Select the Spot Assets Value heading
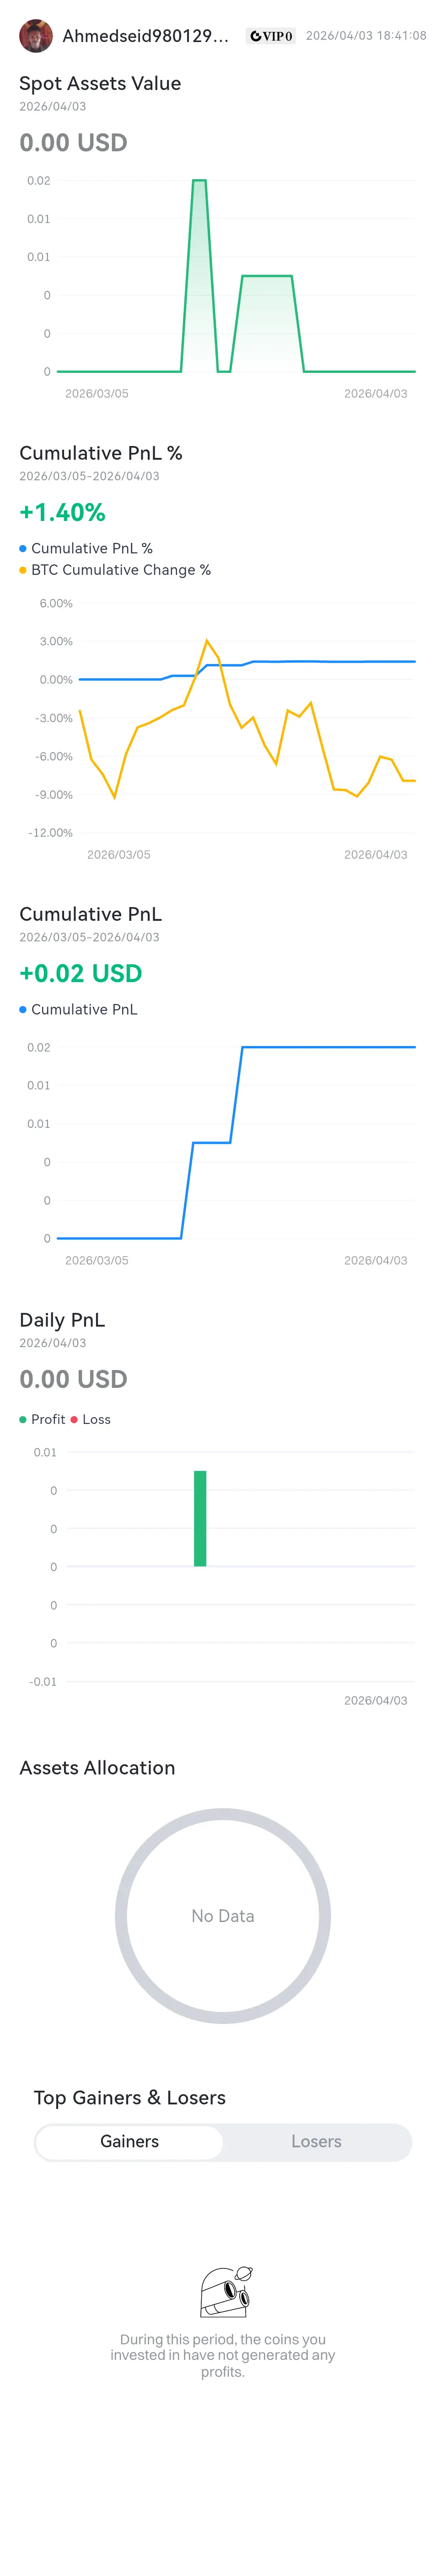 click(x=100, y=83)
